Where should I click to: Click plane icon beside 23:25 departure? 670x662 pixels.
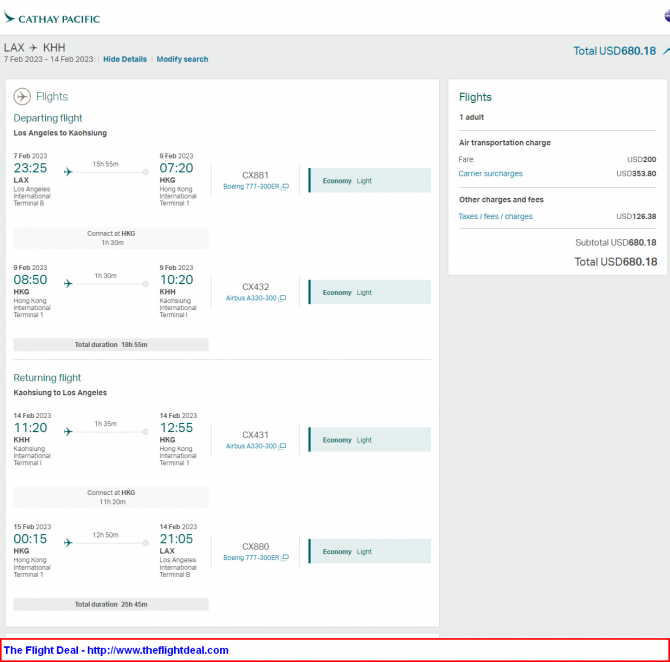pyautogui.click(x=68, y=172)
